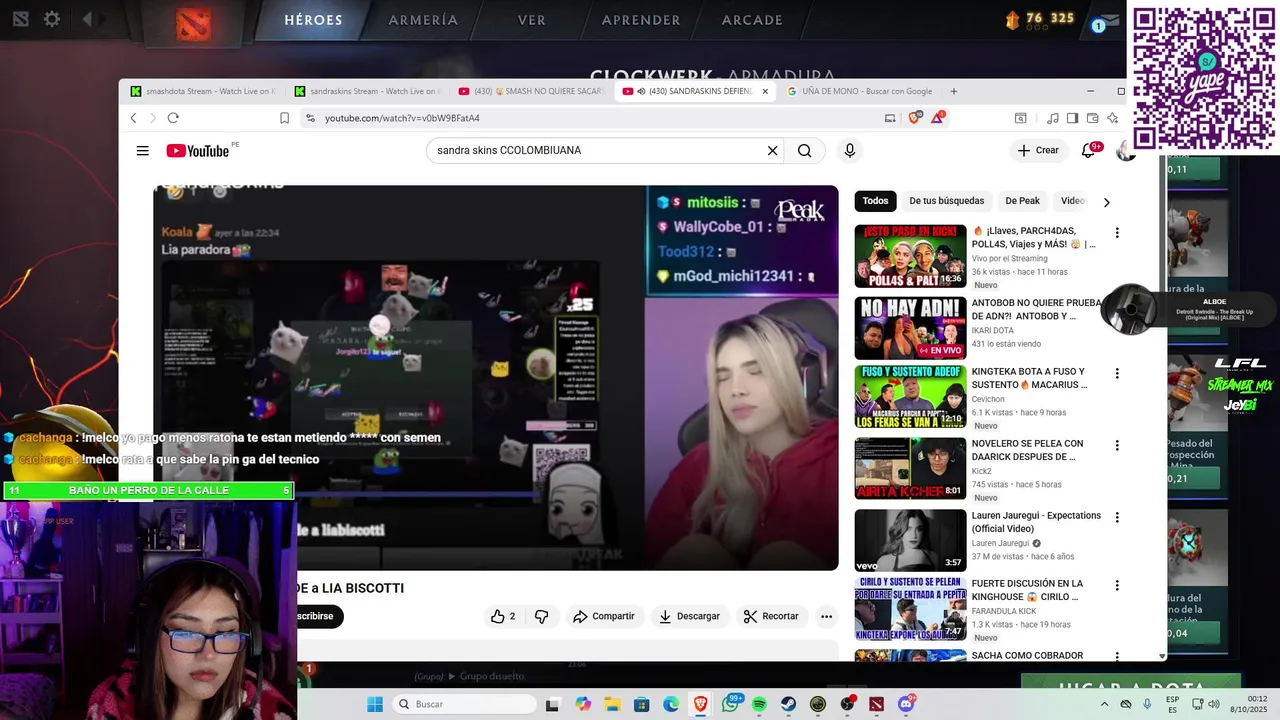
Task: Switch to SMASH NO QUIERE tab
Action: coord(531,91)
